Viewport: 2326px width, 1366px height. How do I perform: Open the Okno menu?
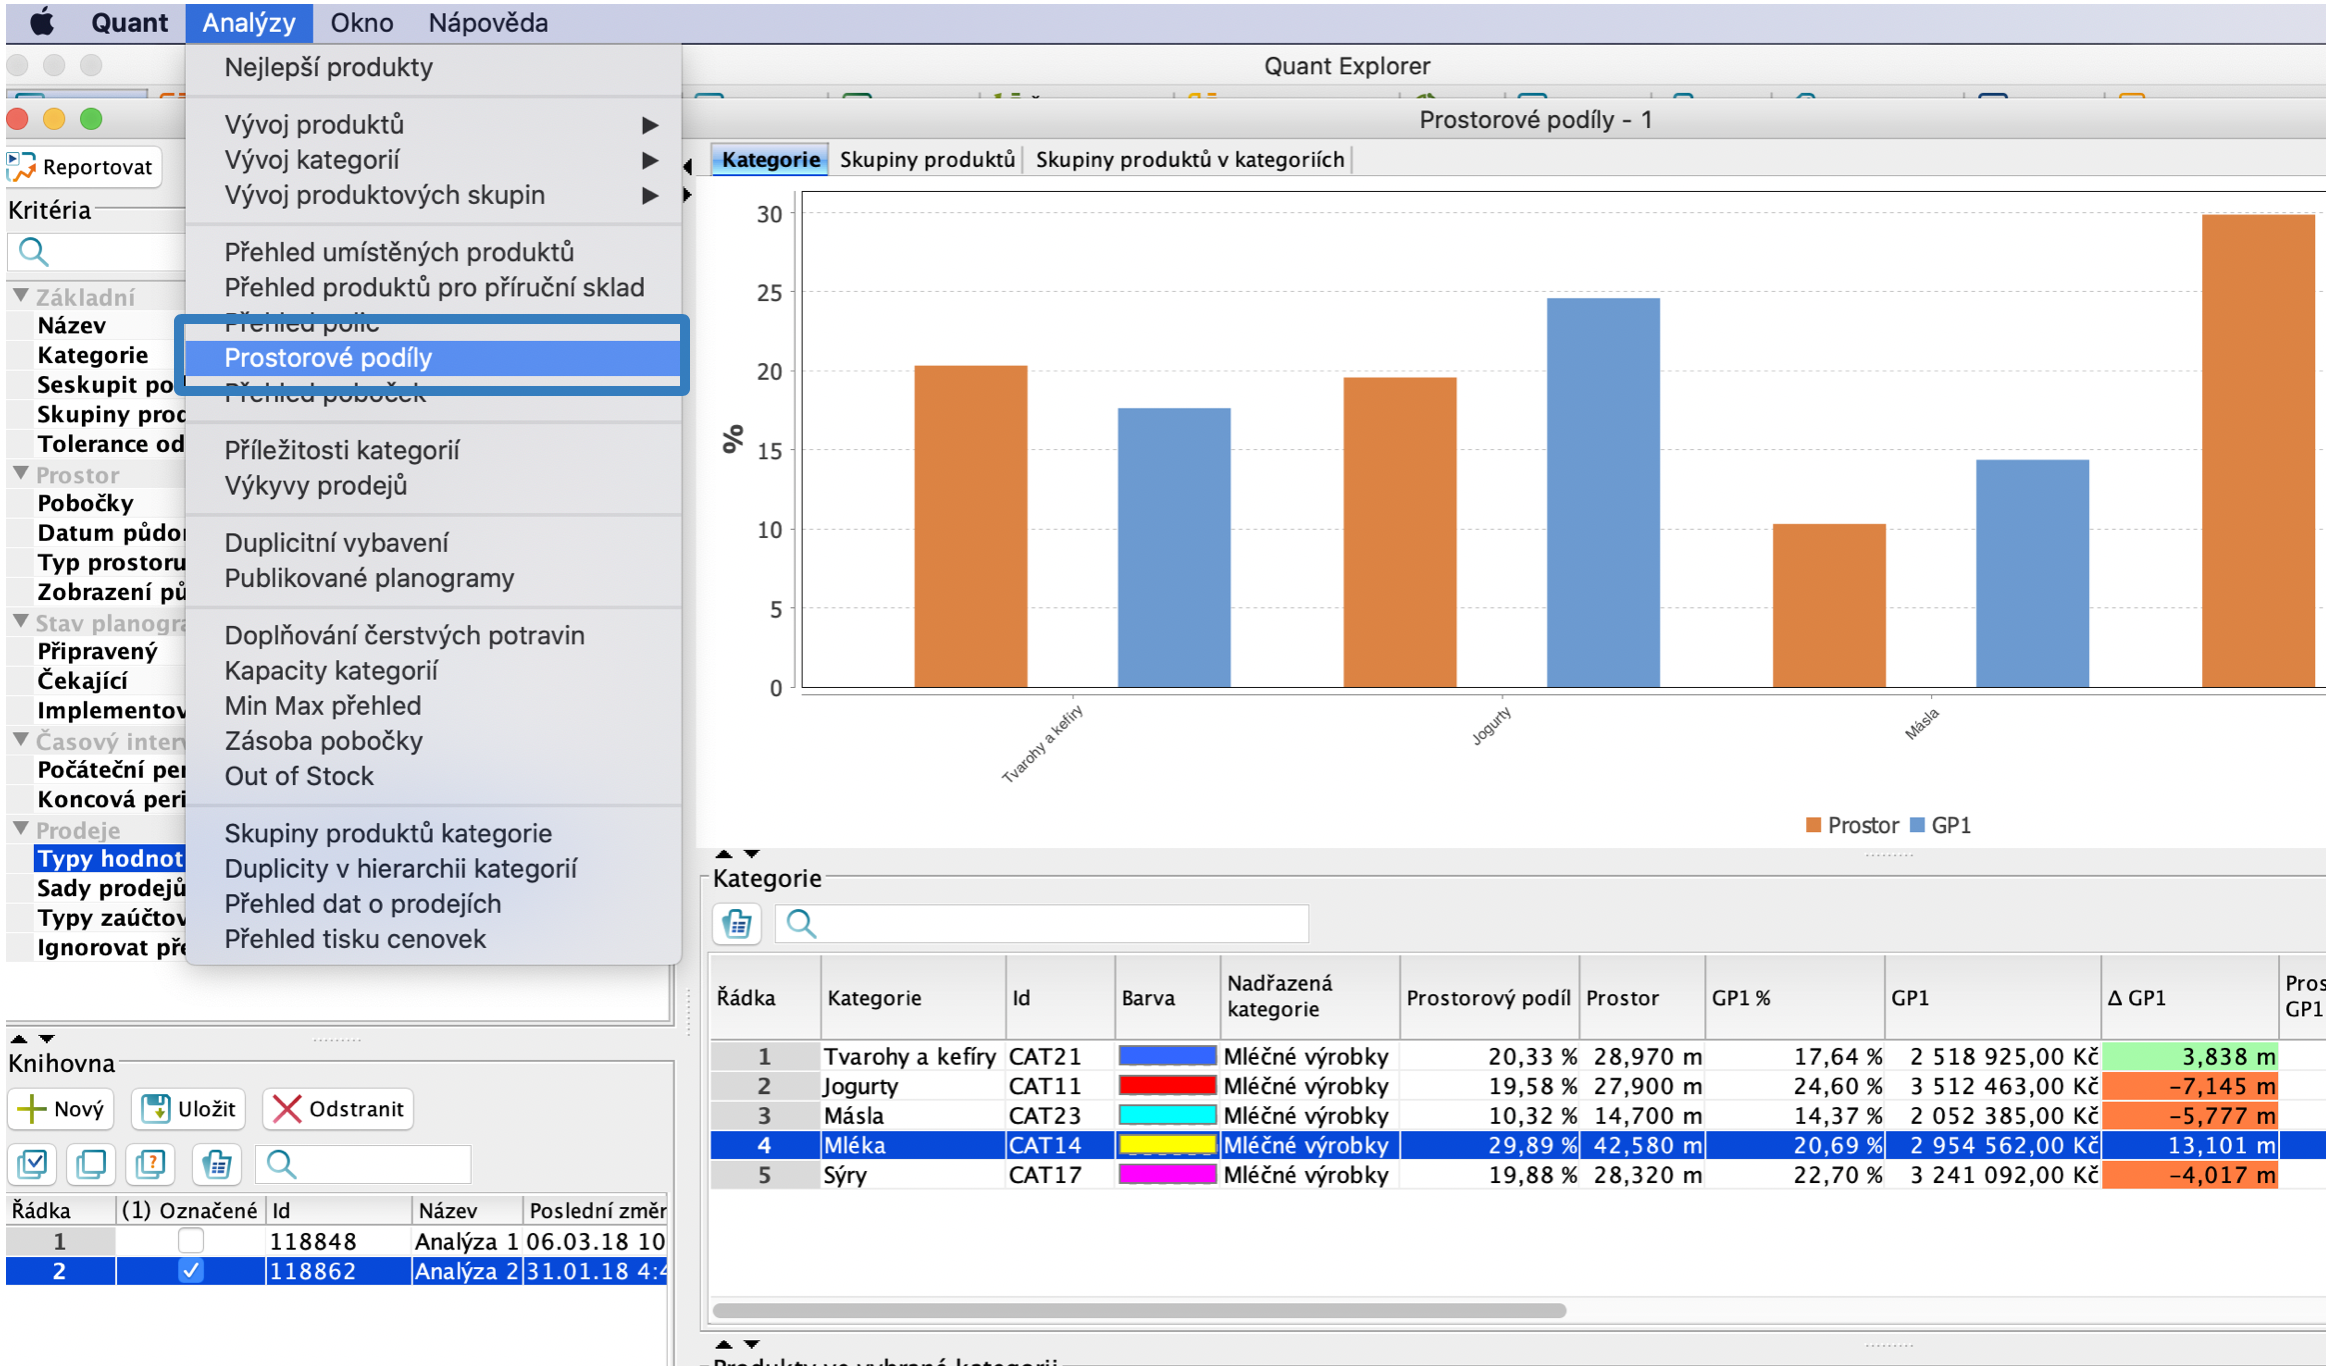[x=362, y=22]
